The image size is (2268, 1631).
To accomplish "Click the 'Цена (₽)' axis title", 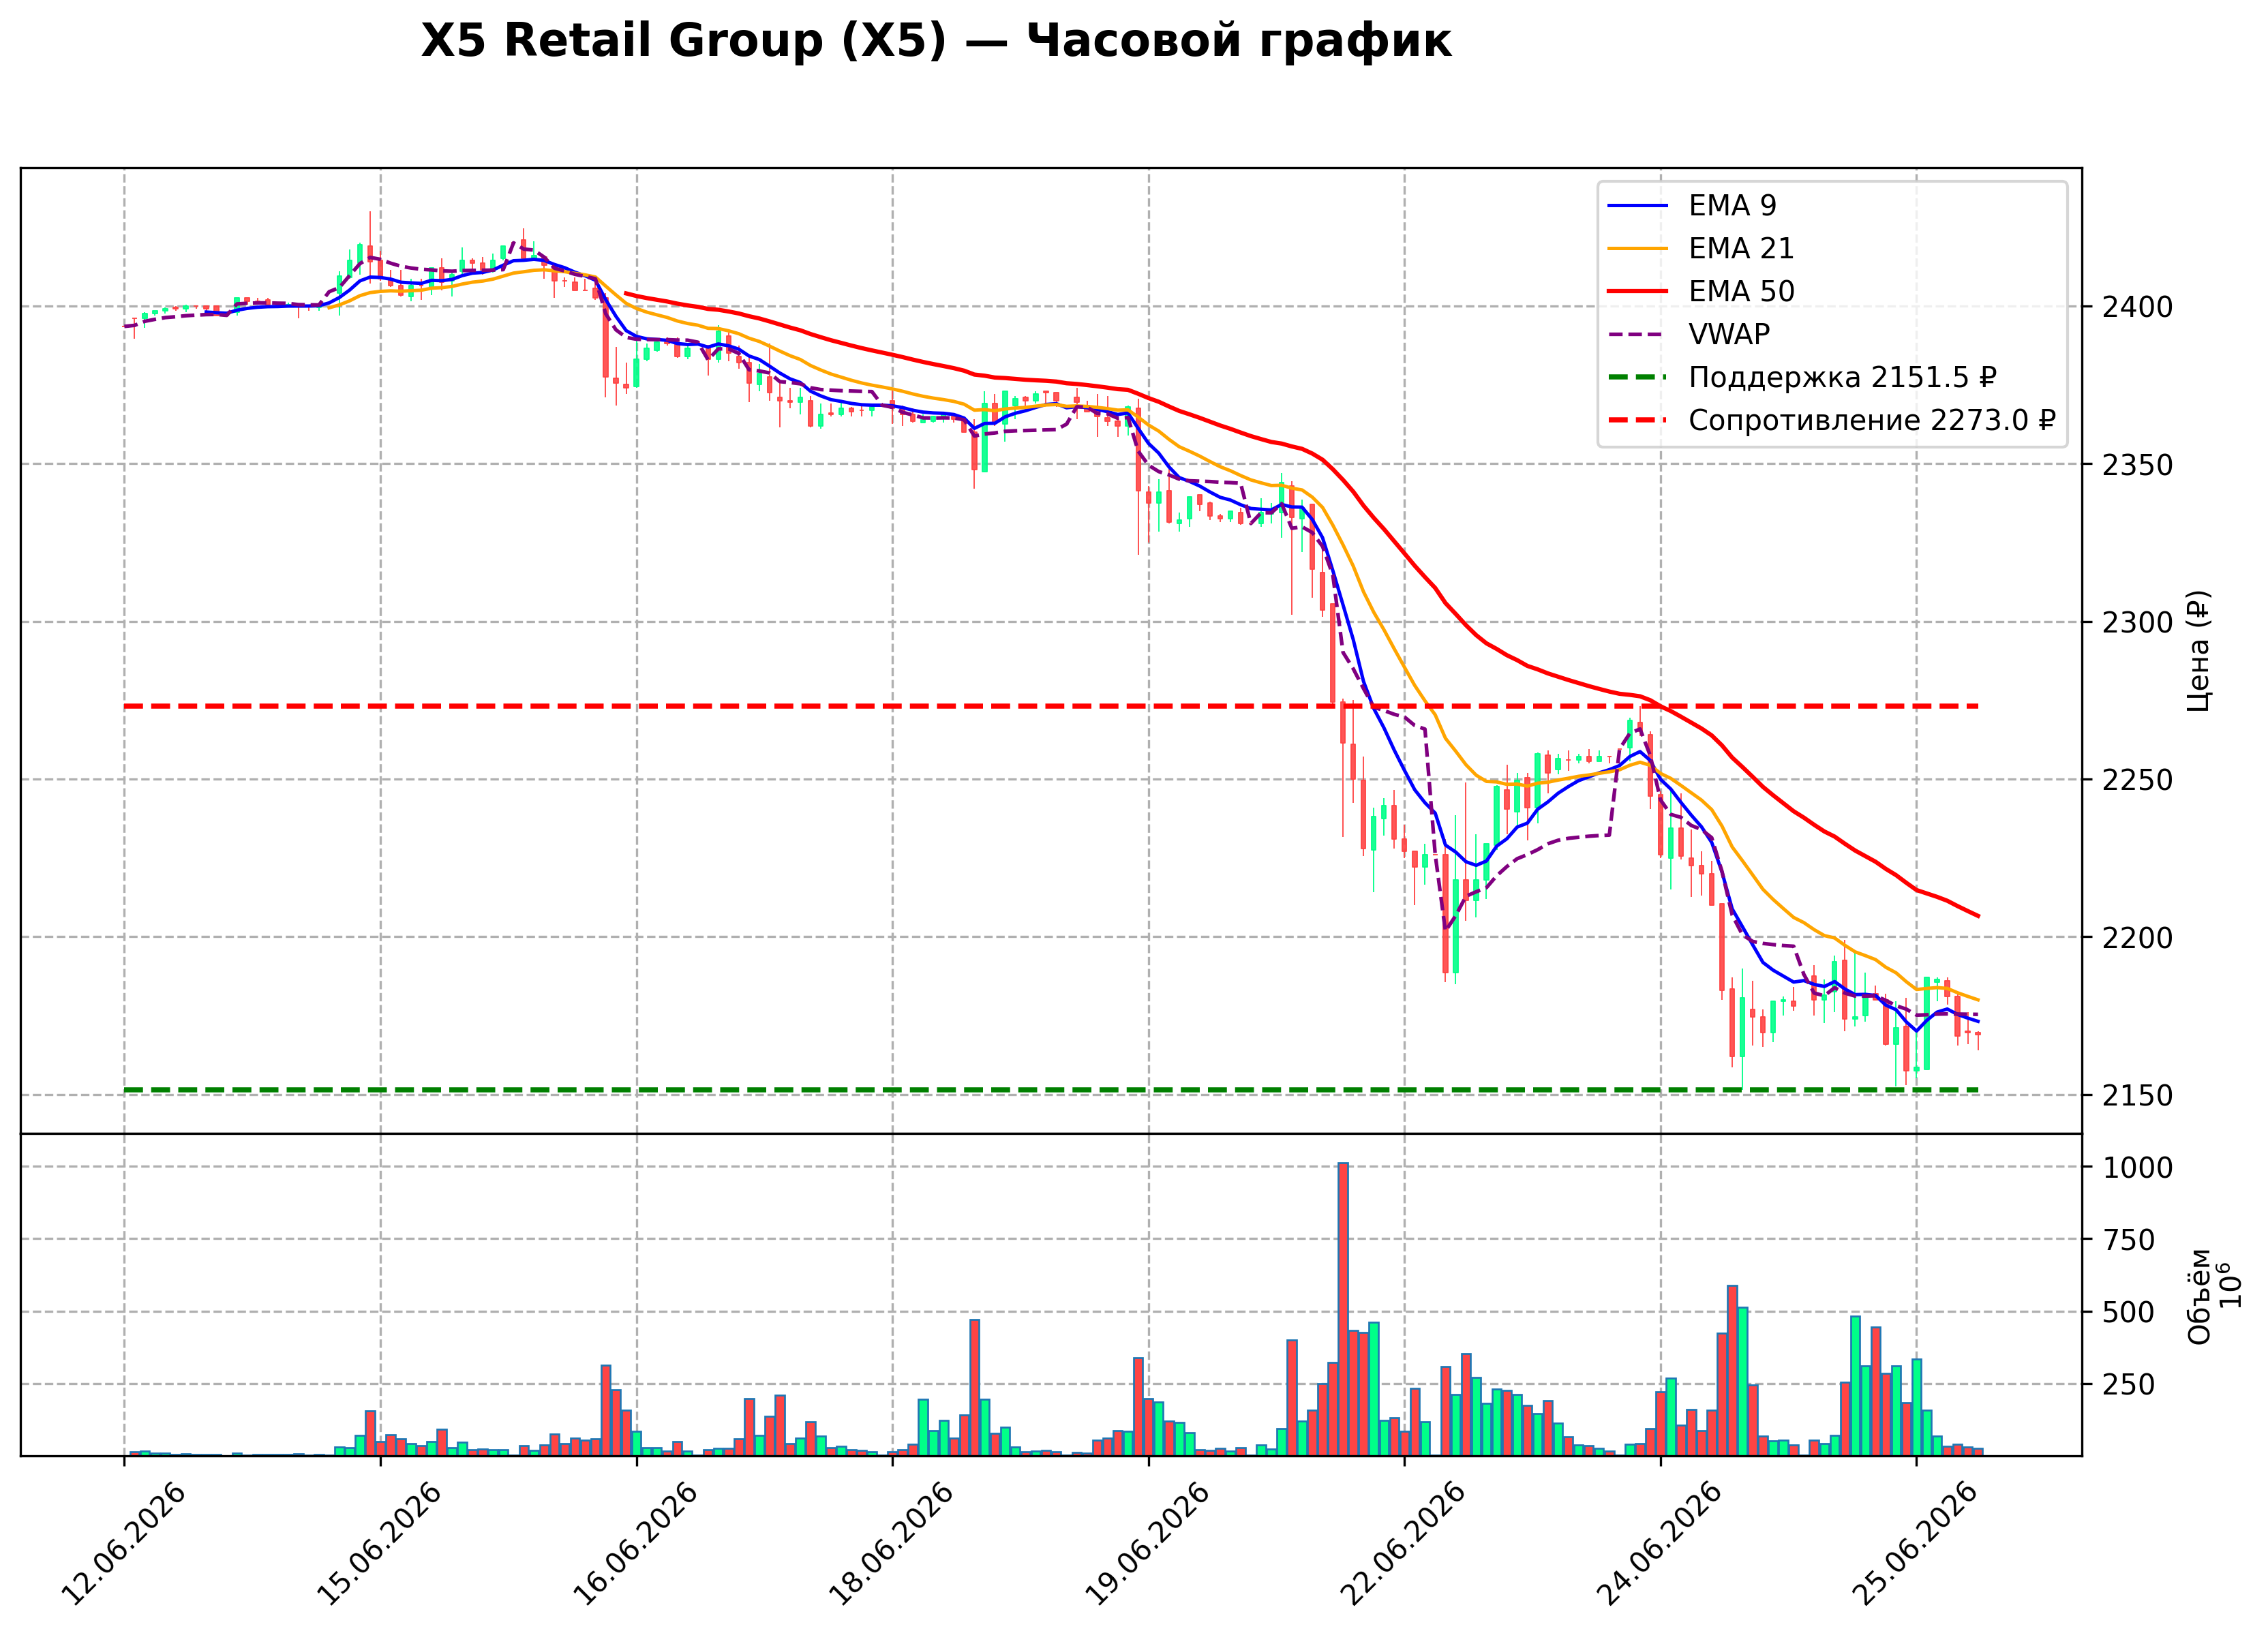I will coord(2199,651).
